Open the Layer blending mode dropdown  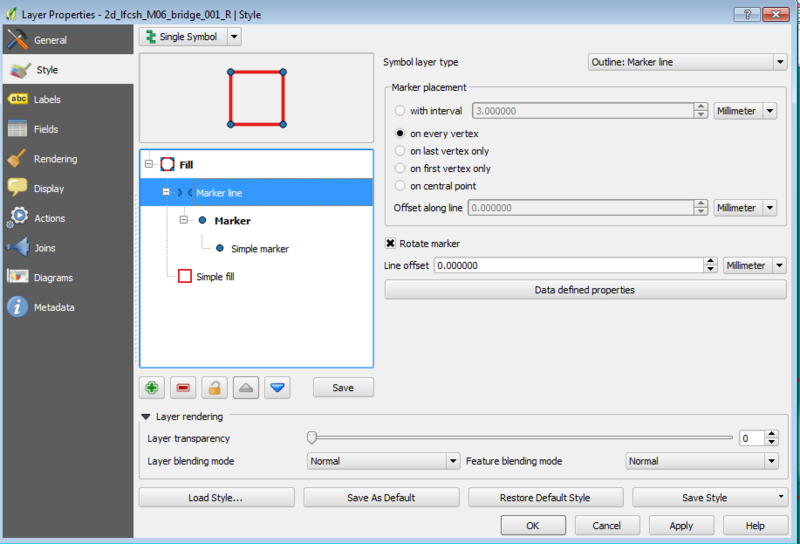click(382, 461)
